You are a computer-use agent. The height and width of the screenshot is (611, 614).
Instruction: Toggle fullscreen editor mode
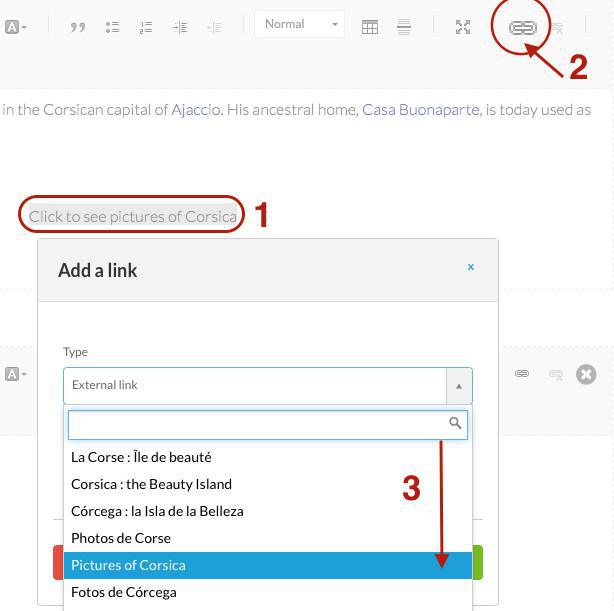(x=463, y=28)
